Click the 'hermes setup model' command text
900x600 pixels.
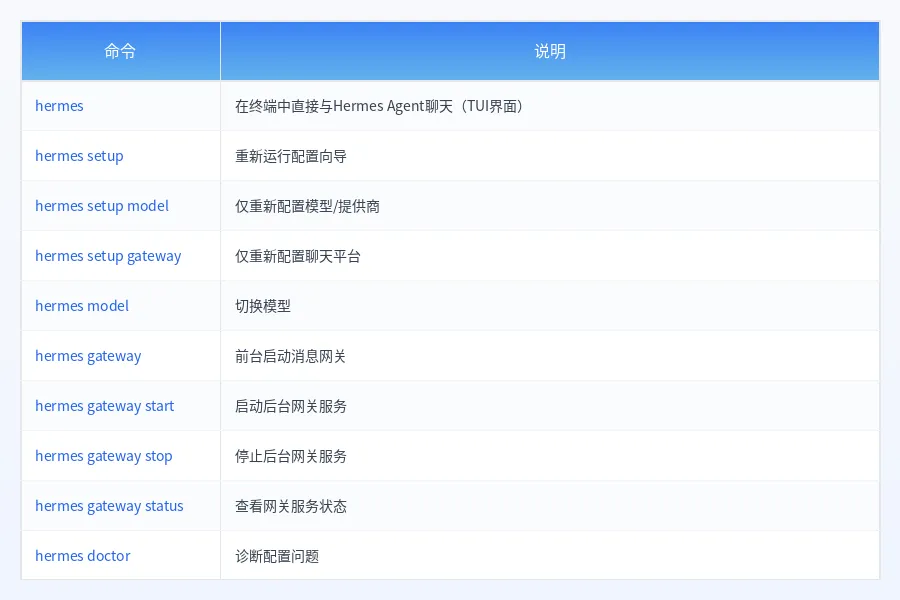[102, 206]
